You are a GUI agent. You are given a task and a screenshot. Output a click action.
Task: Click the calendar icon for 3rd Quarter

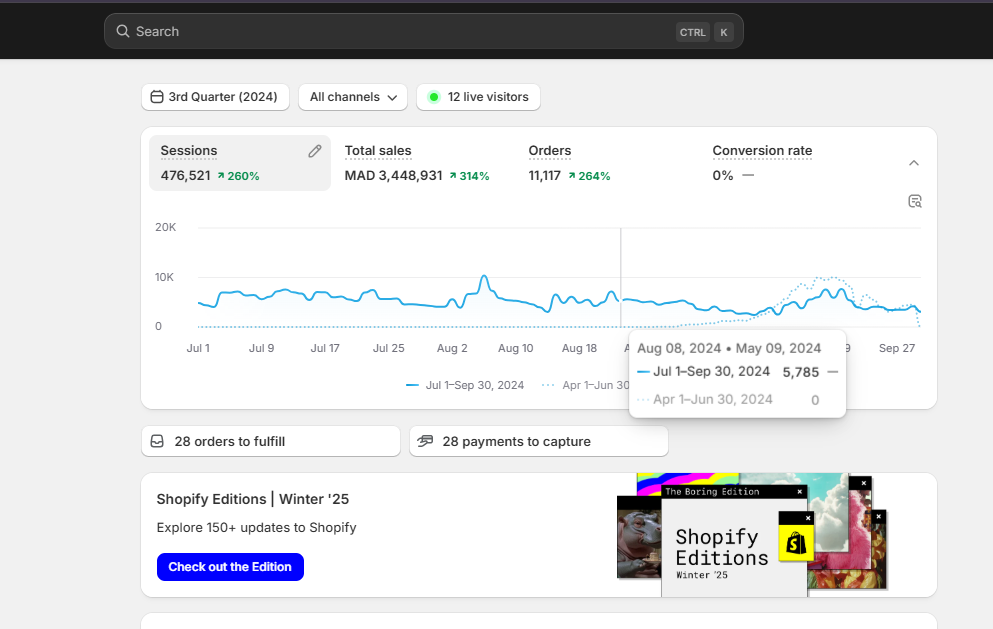(x=157, y=97)
